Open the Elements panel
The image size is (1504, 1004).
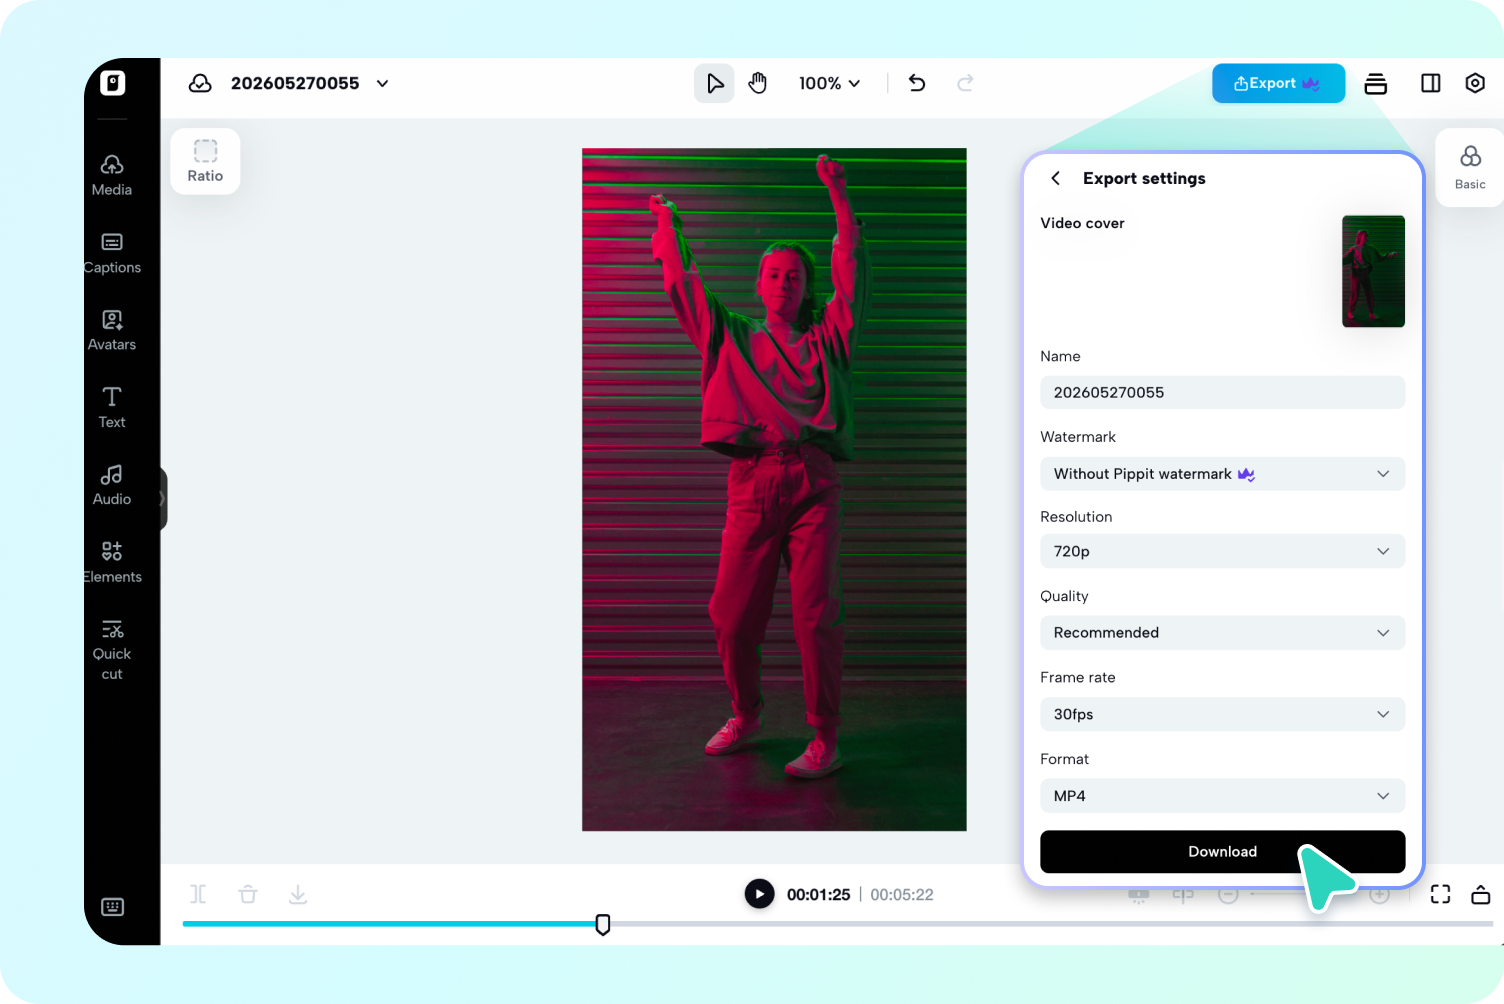[x=112, y=562]
